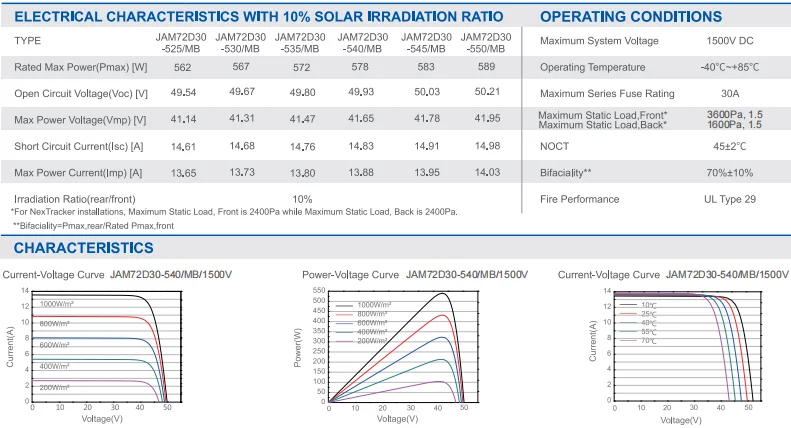
Task: Click the 'Open Circuit Voltage(Voc) [V]' row label
Action: (81, 93)
